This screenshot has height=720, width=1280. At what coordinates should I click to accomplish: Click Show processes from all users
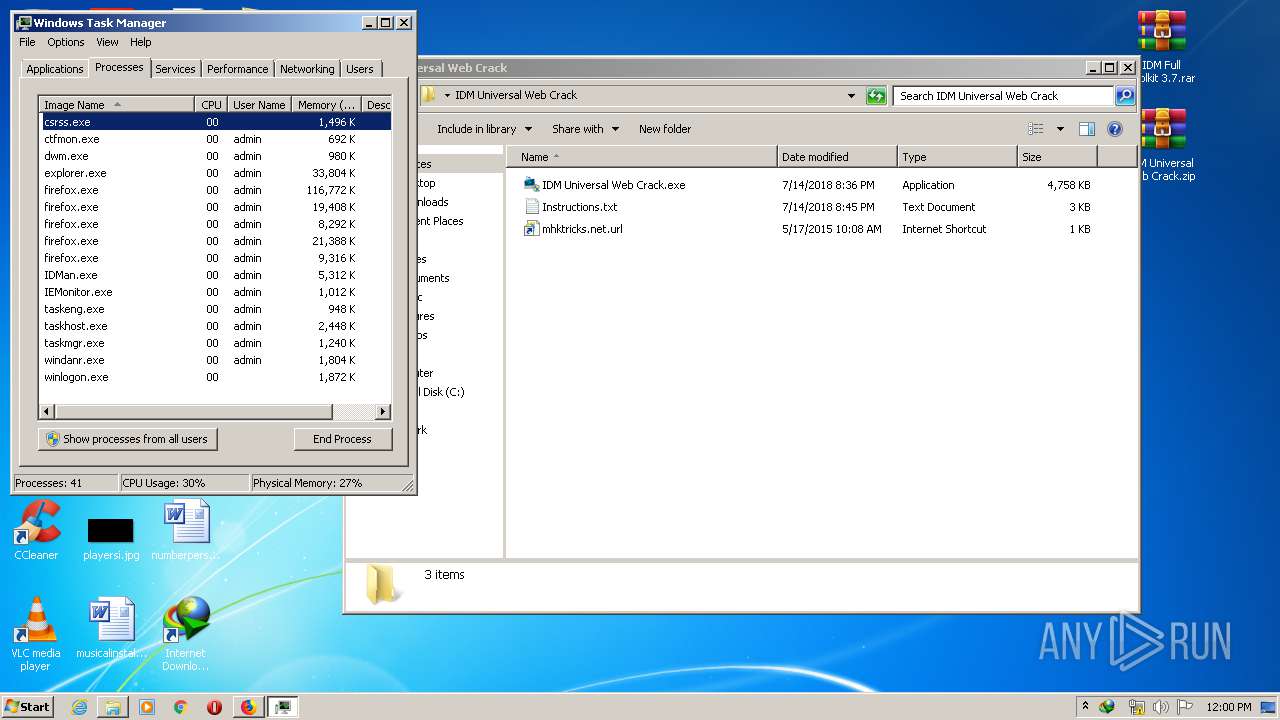click(x=128, y=439)
